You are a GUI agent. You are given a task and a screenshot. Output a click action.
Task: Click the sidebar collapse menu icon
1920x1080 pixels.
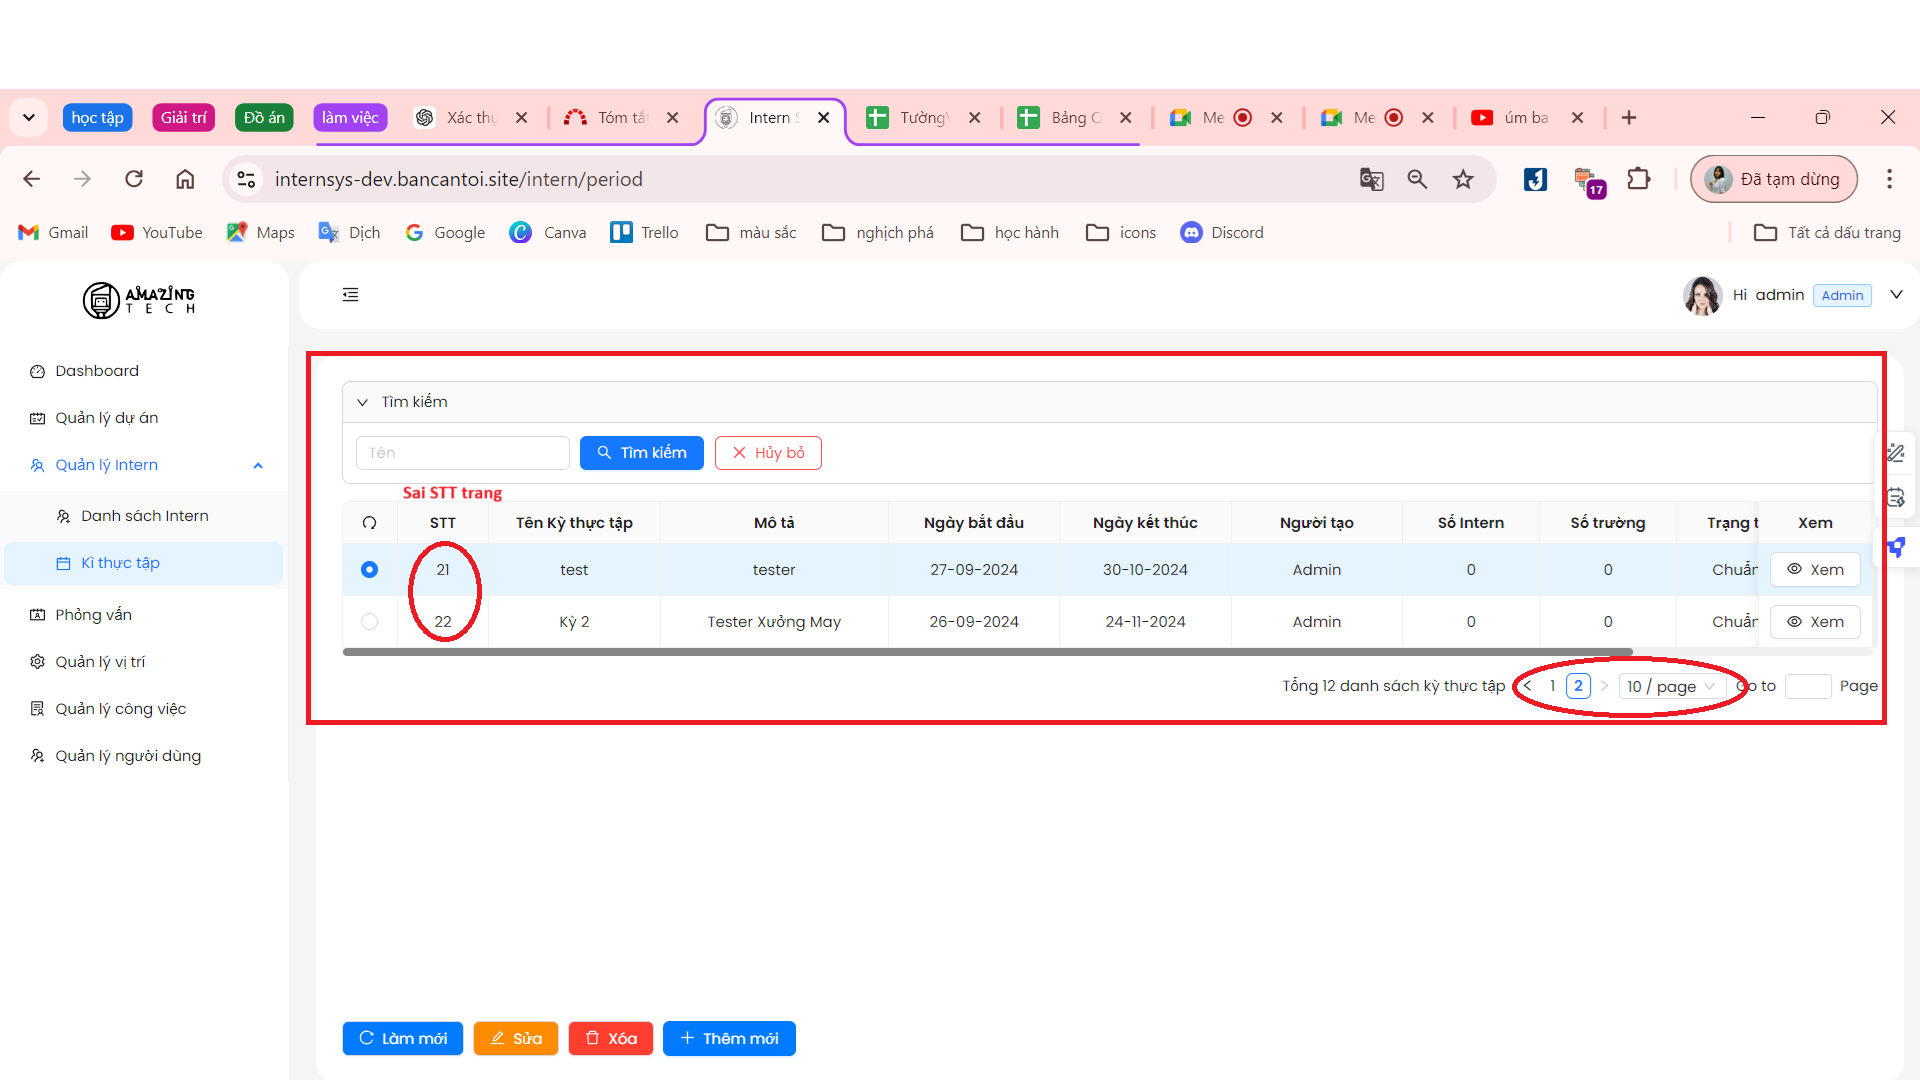[350, 294]
